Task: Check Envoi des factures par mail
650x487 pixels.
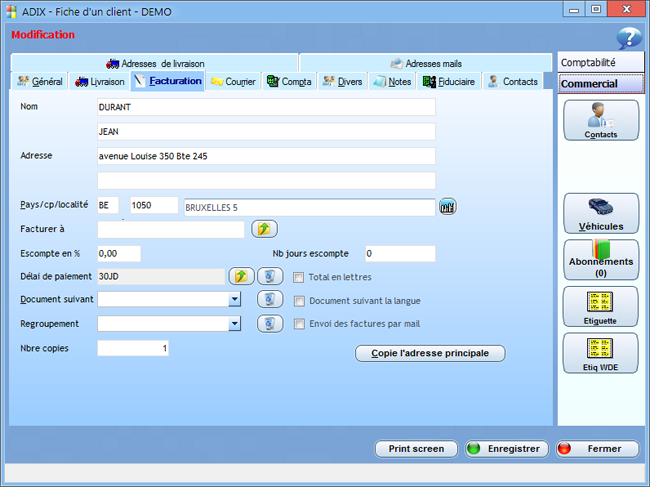Action: click(x=298, y=324)
